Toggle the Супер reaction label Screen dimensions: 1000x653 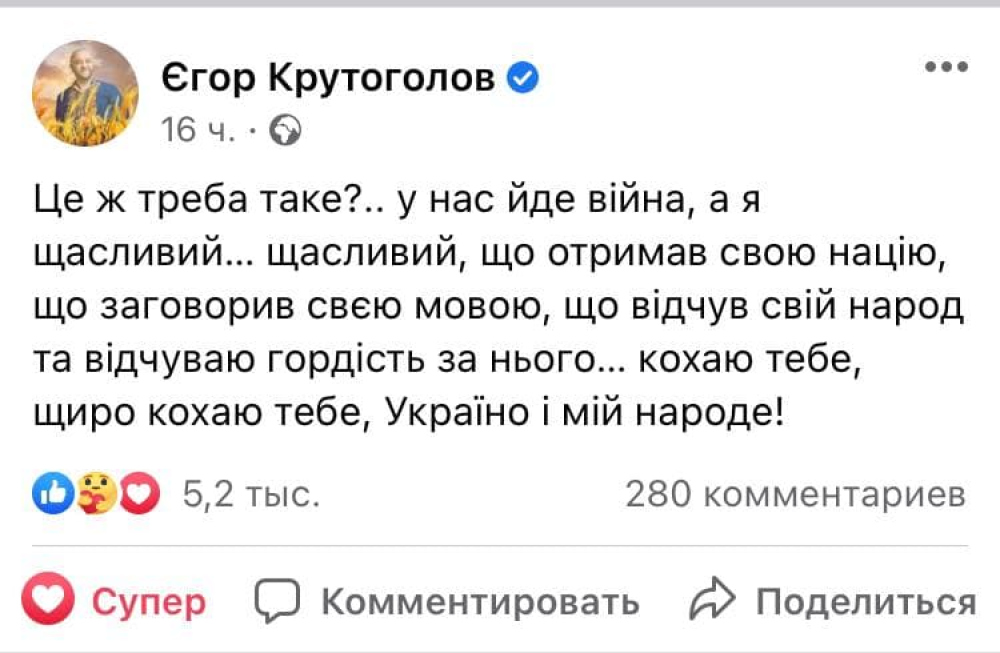click(x=149, y=602)
